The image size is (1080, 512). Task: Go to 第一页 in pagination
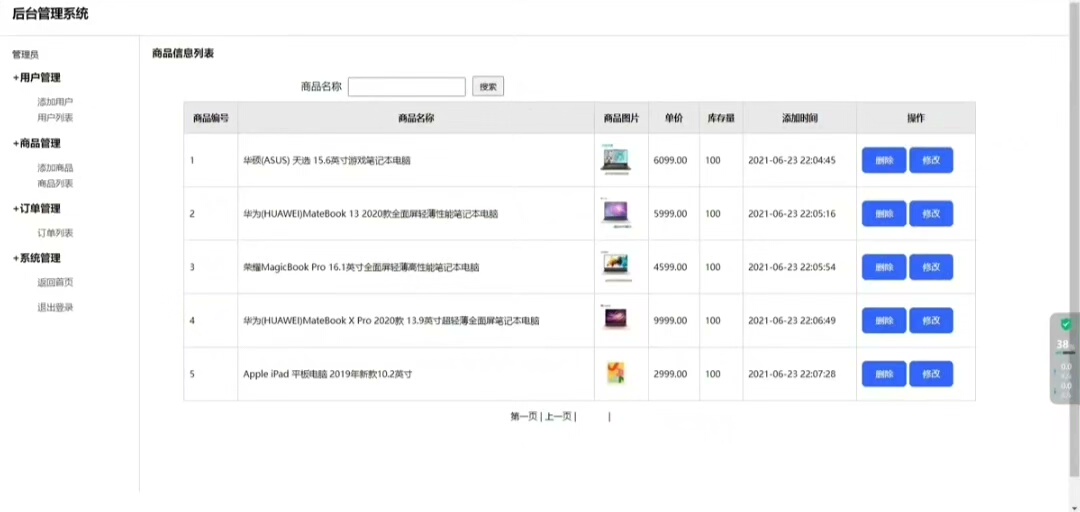523,417
